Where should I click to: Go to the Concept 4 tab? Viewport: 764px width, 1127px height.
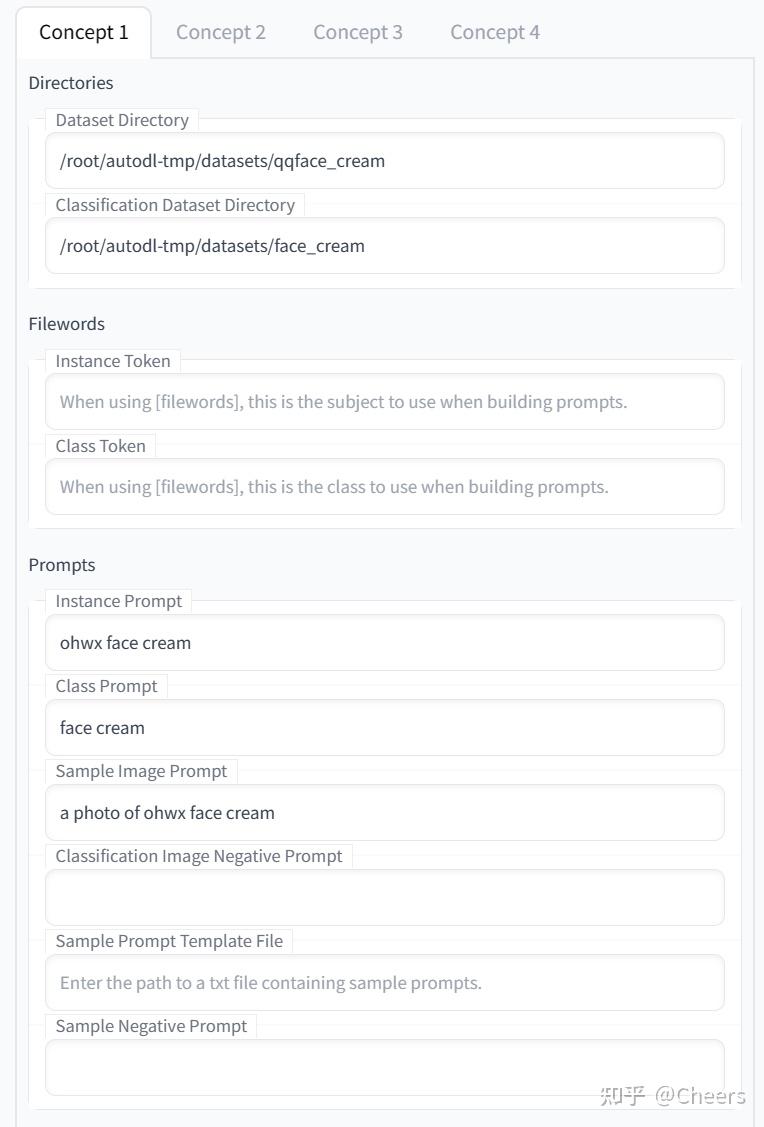[x=495, y=32]
